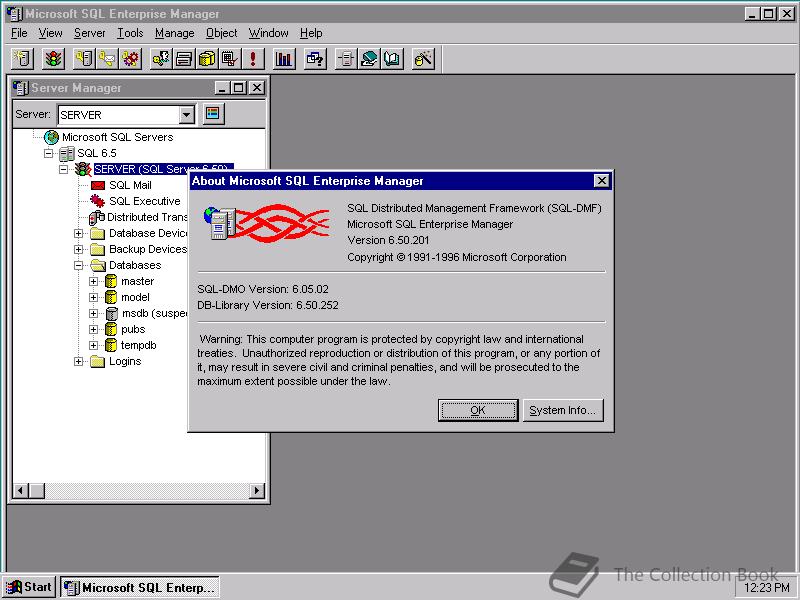Click the Manage Alerts exclamation icon

pos(253,59)
